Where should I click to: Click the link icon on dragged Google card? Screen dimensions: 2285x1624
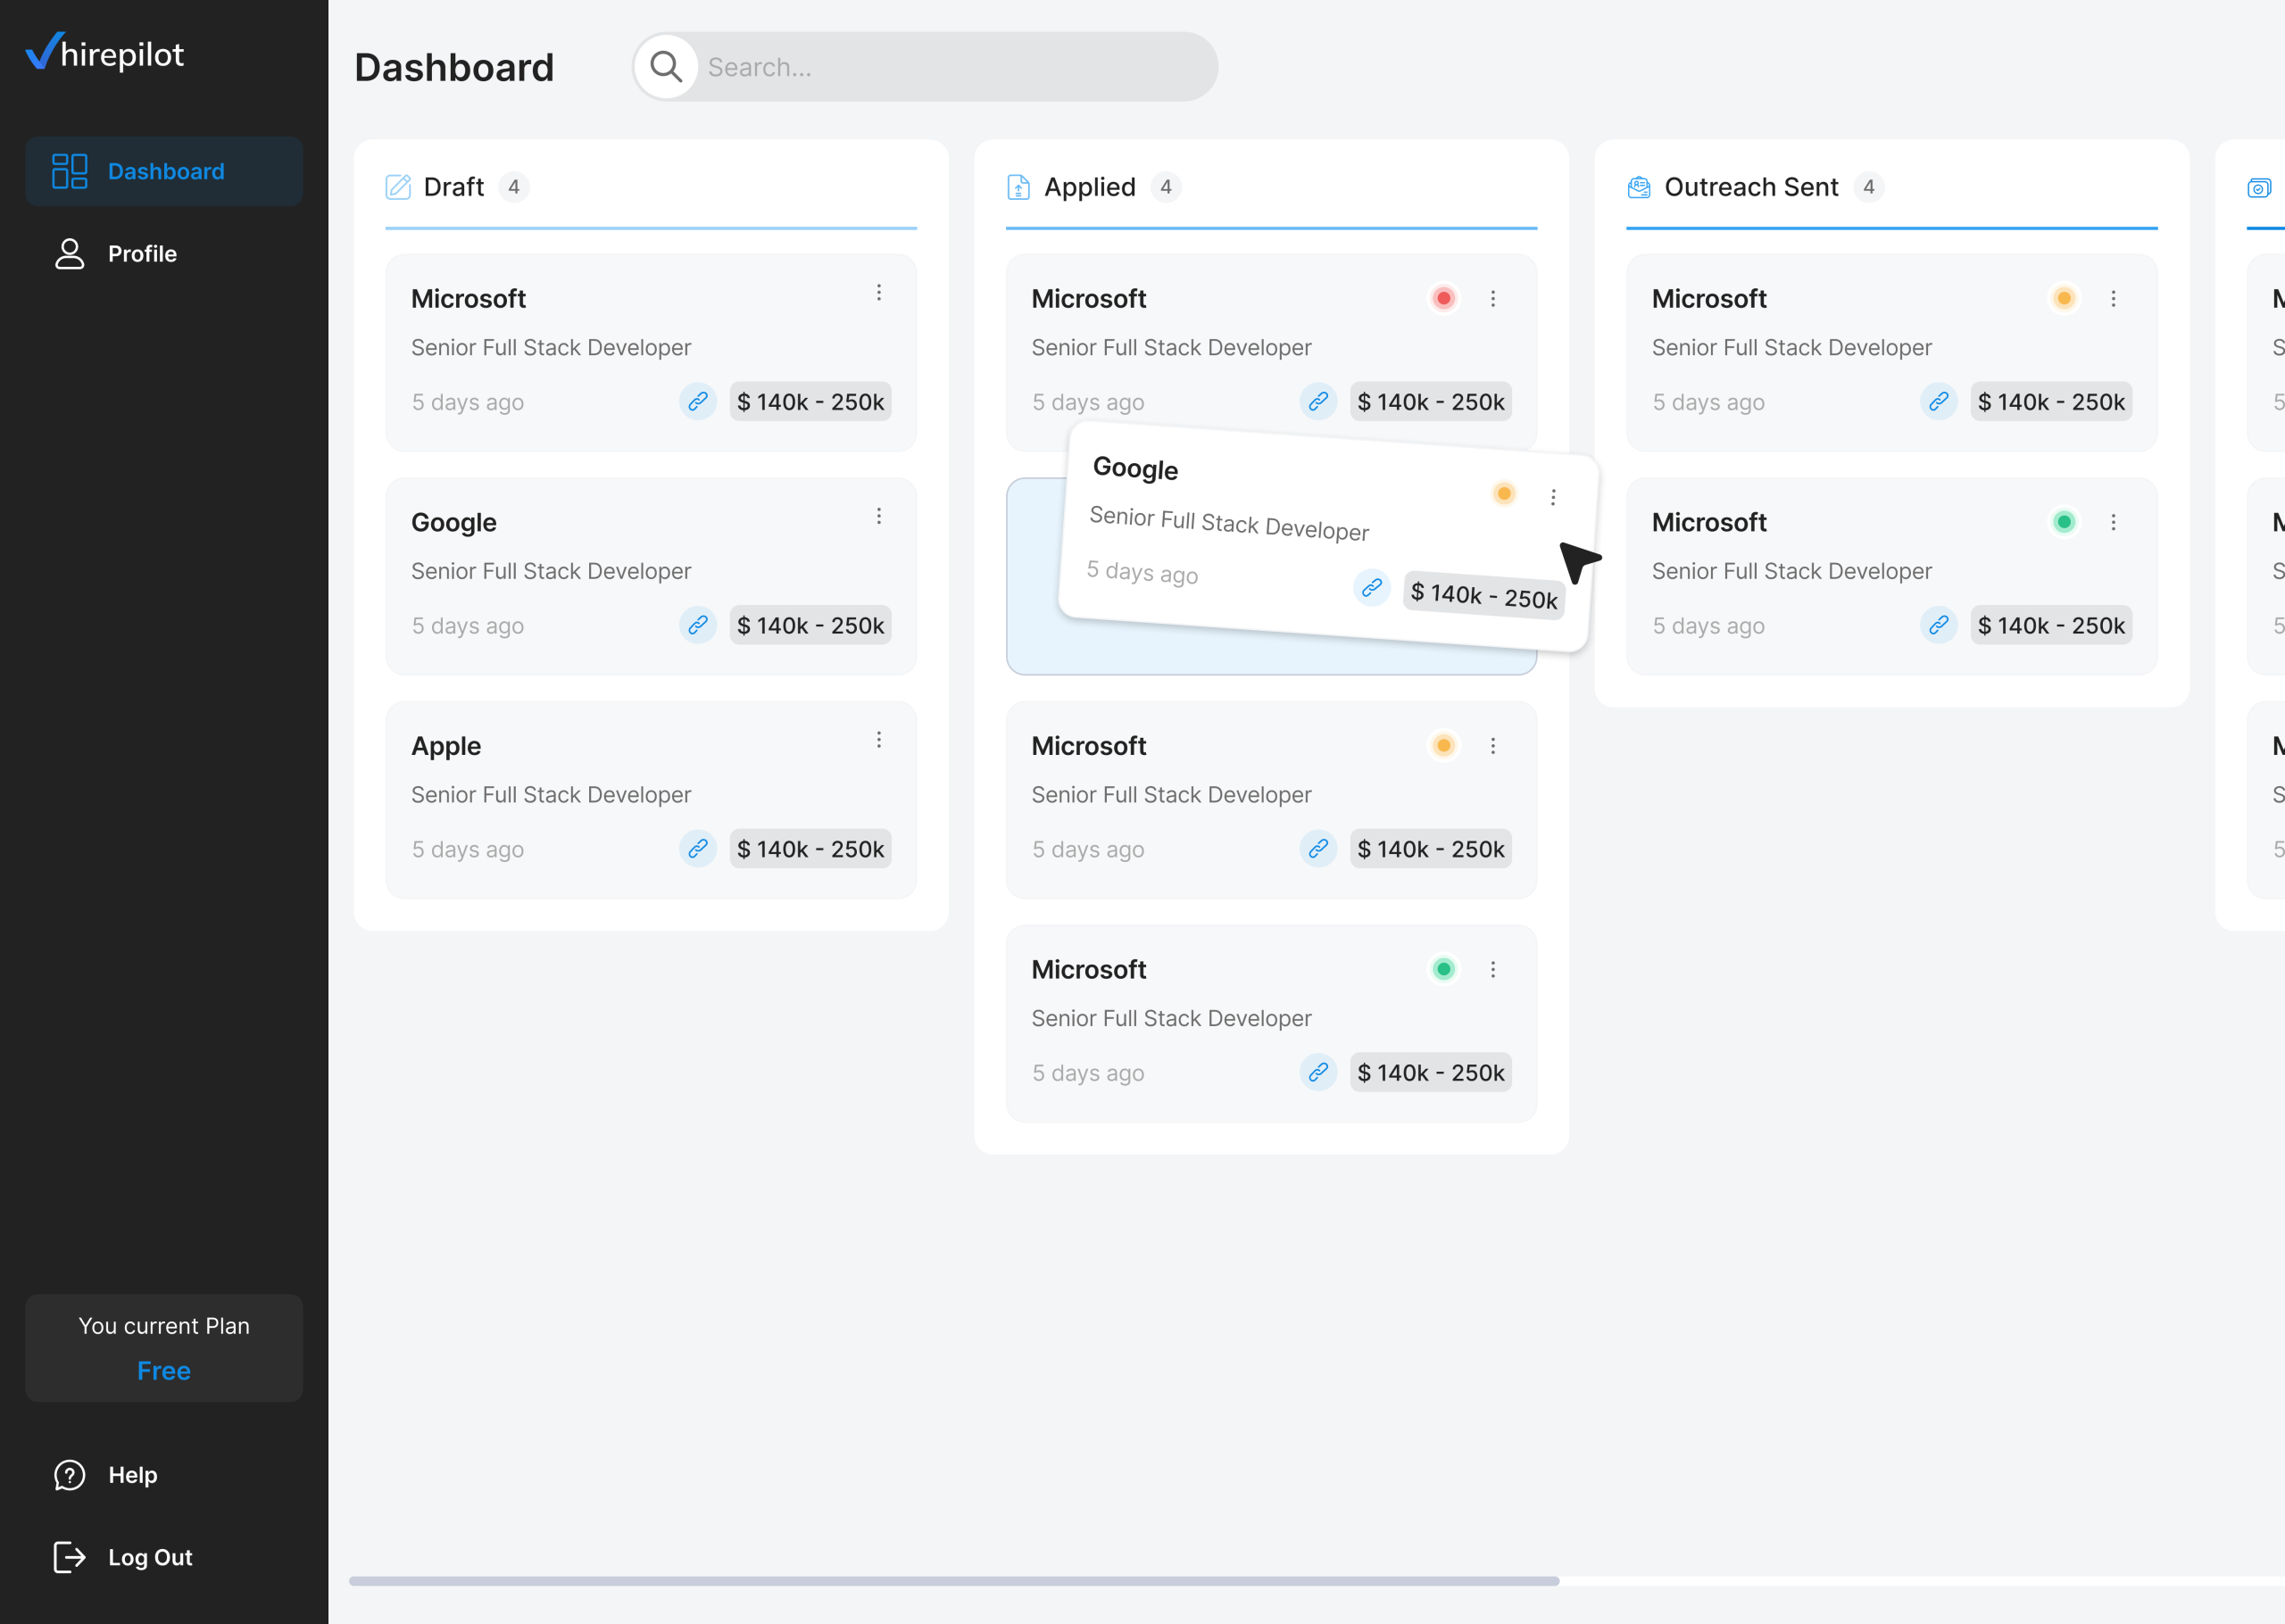[x=1372, y=587]
